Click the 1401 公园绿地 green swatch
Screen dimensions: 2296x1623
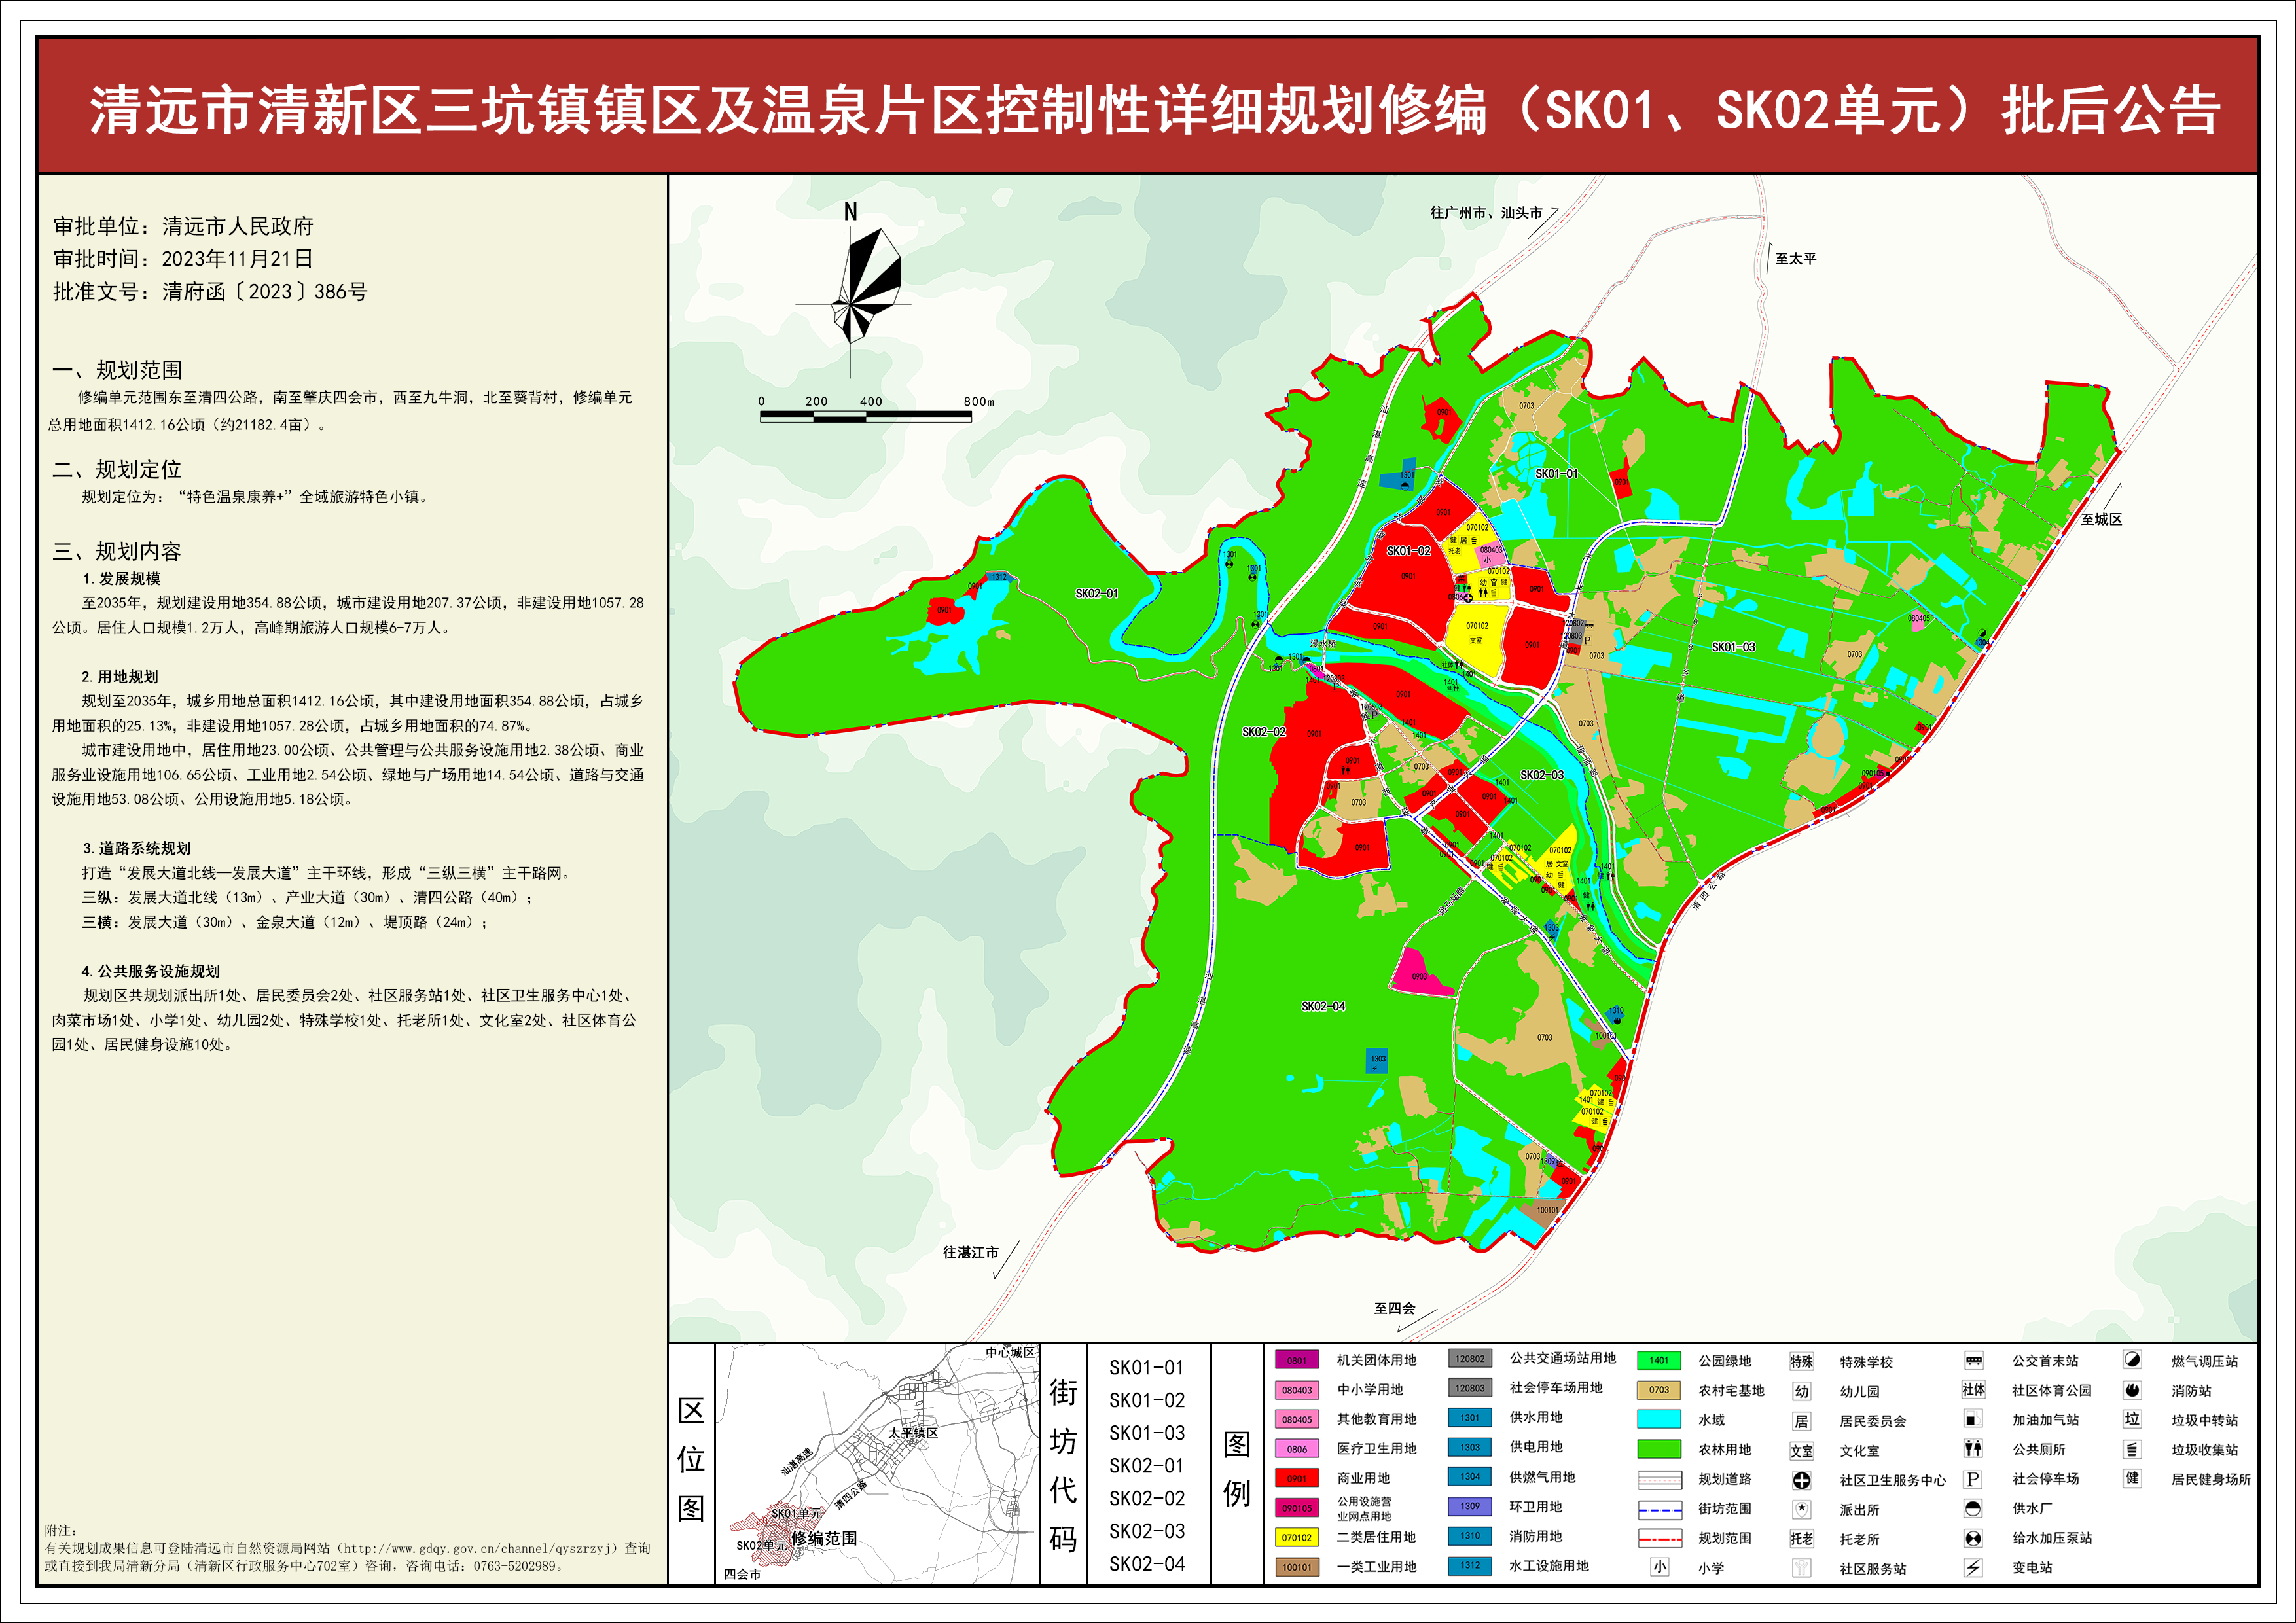click(1660, 1360)
